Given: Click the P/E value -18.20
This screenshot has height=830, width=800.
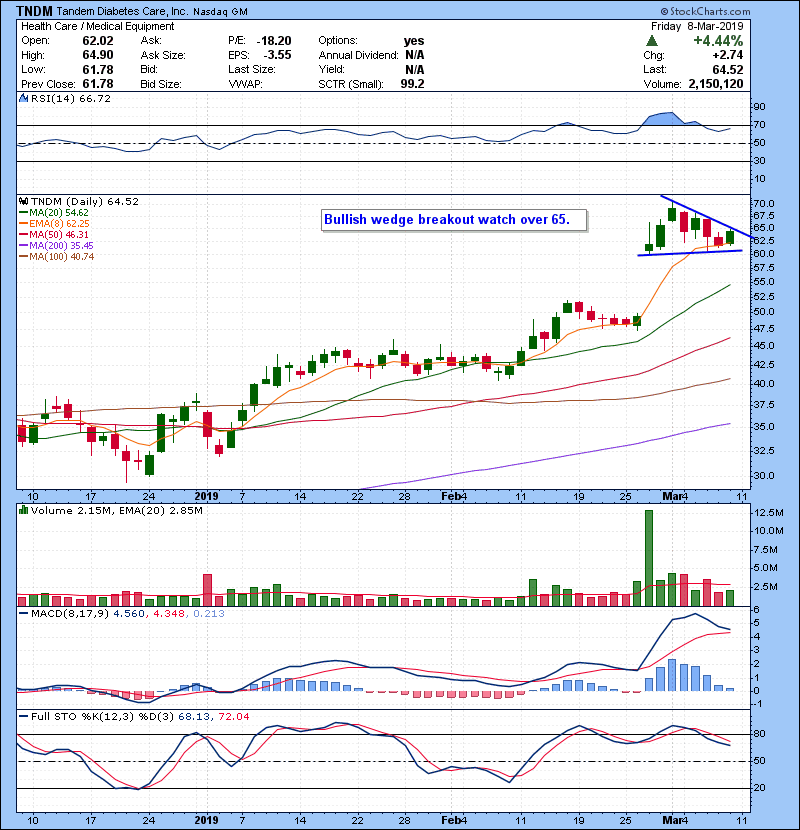Looking at the screenshot, I should (x=274, y=41).
